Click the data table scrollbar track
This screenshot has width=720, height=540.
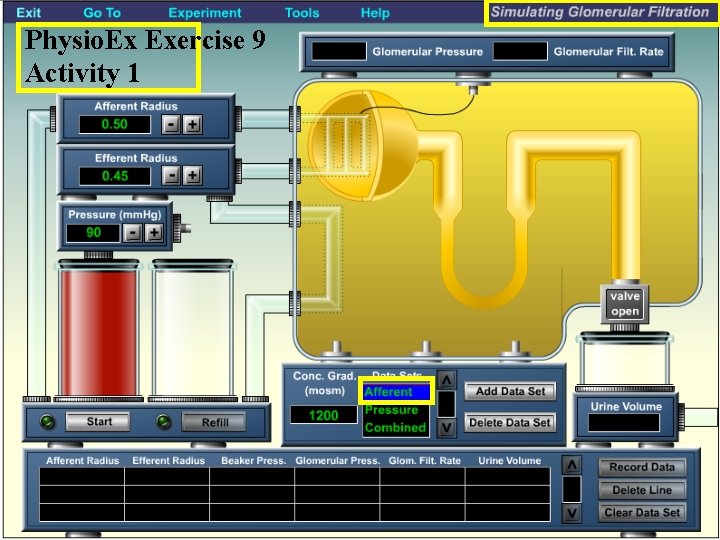click(x=572, y=489)
